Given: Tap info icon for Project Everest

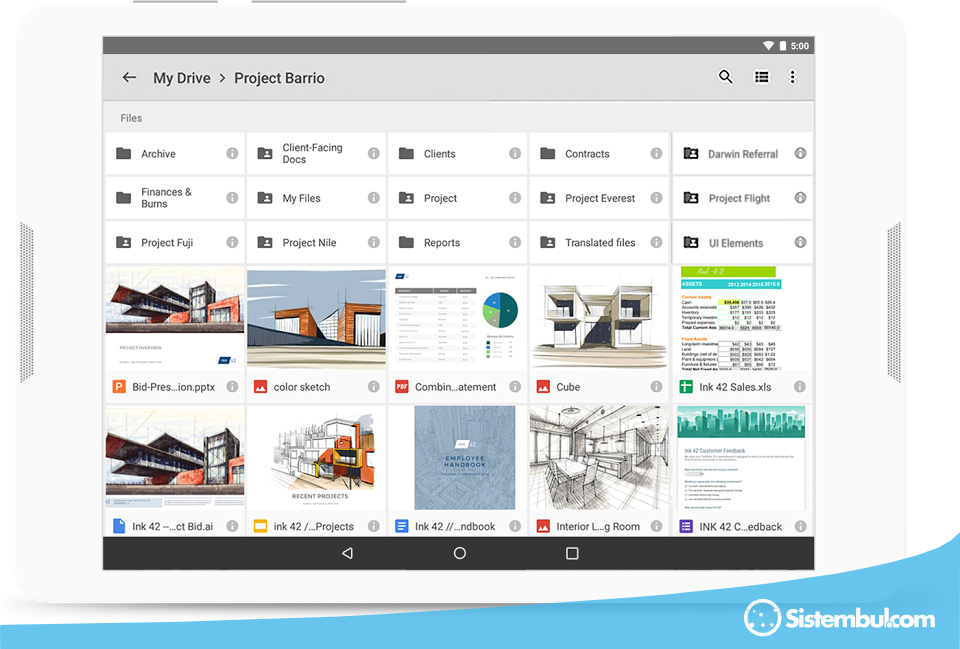Looking at the screenshot, I should [x=657, y=198].
